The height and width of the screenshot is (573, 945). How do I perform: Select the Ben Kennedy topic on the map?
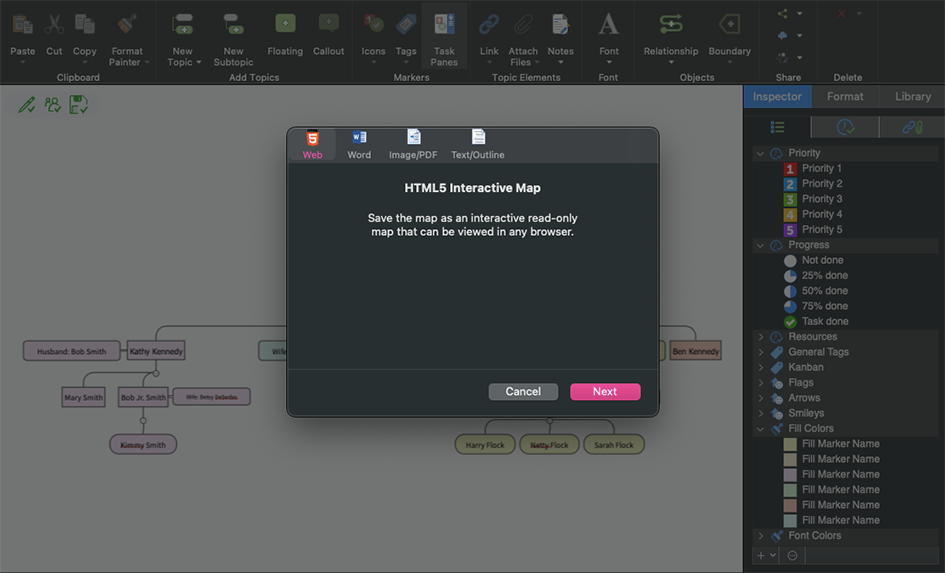point(695,351)
